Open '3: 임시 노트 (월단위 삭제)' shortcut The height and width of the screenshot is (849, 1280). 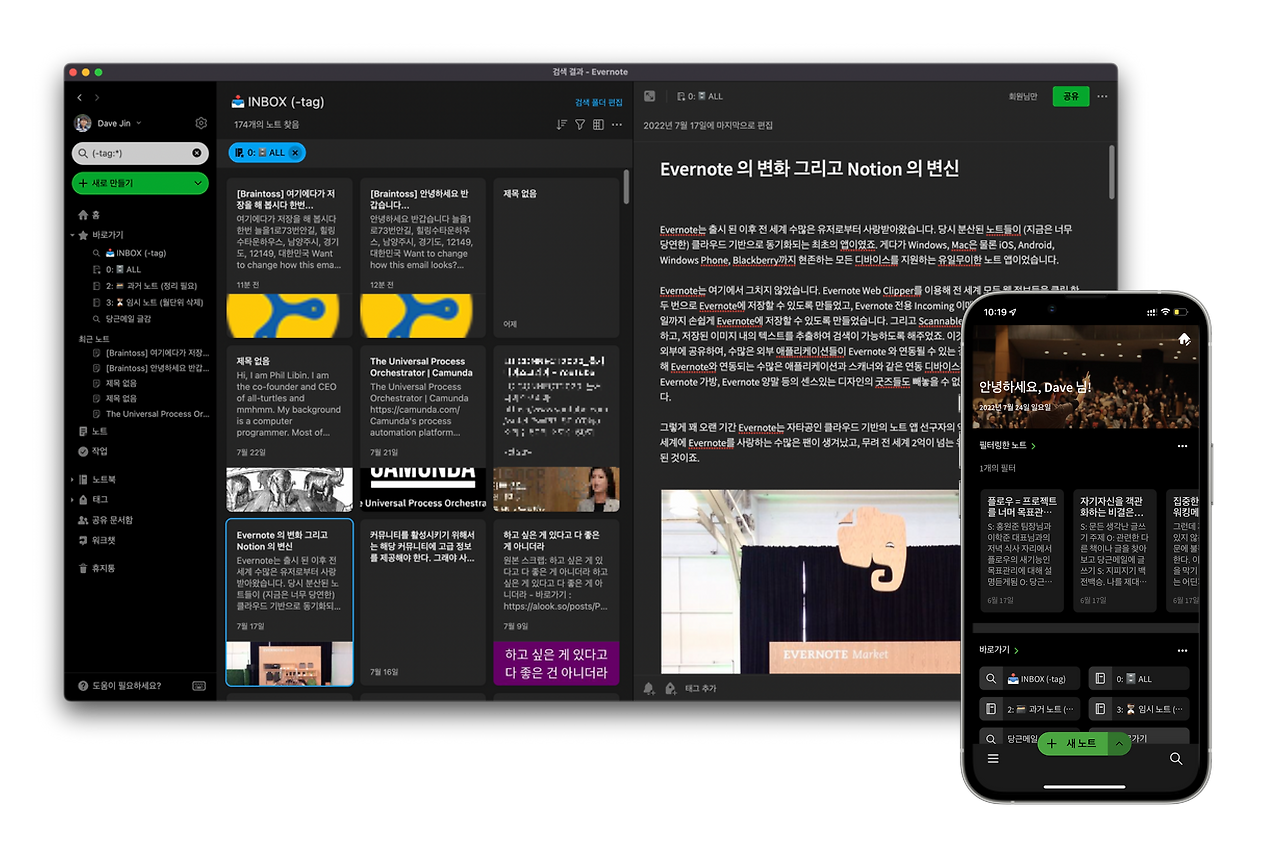[150, 302]
